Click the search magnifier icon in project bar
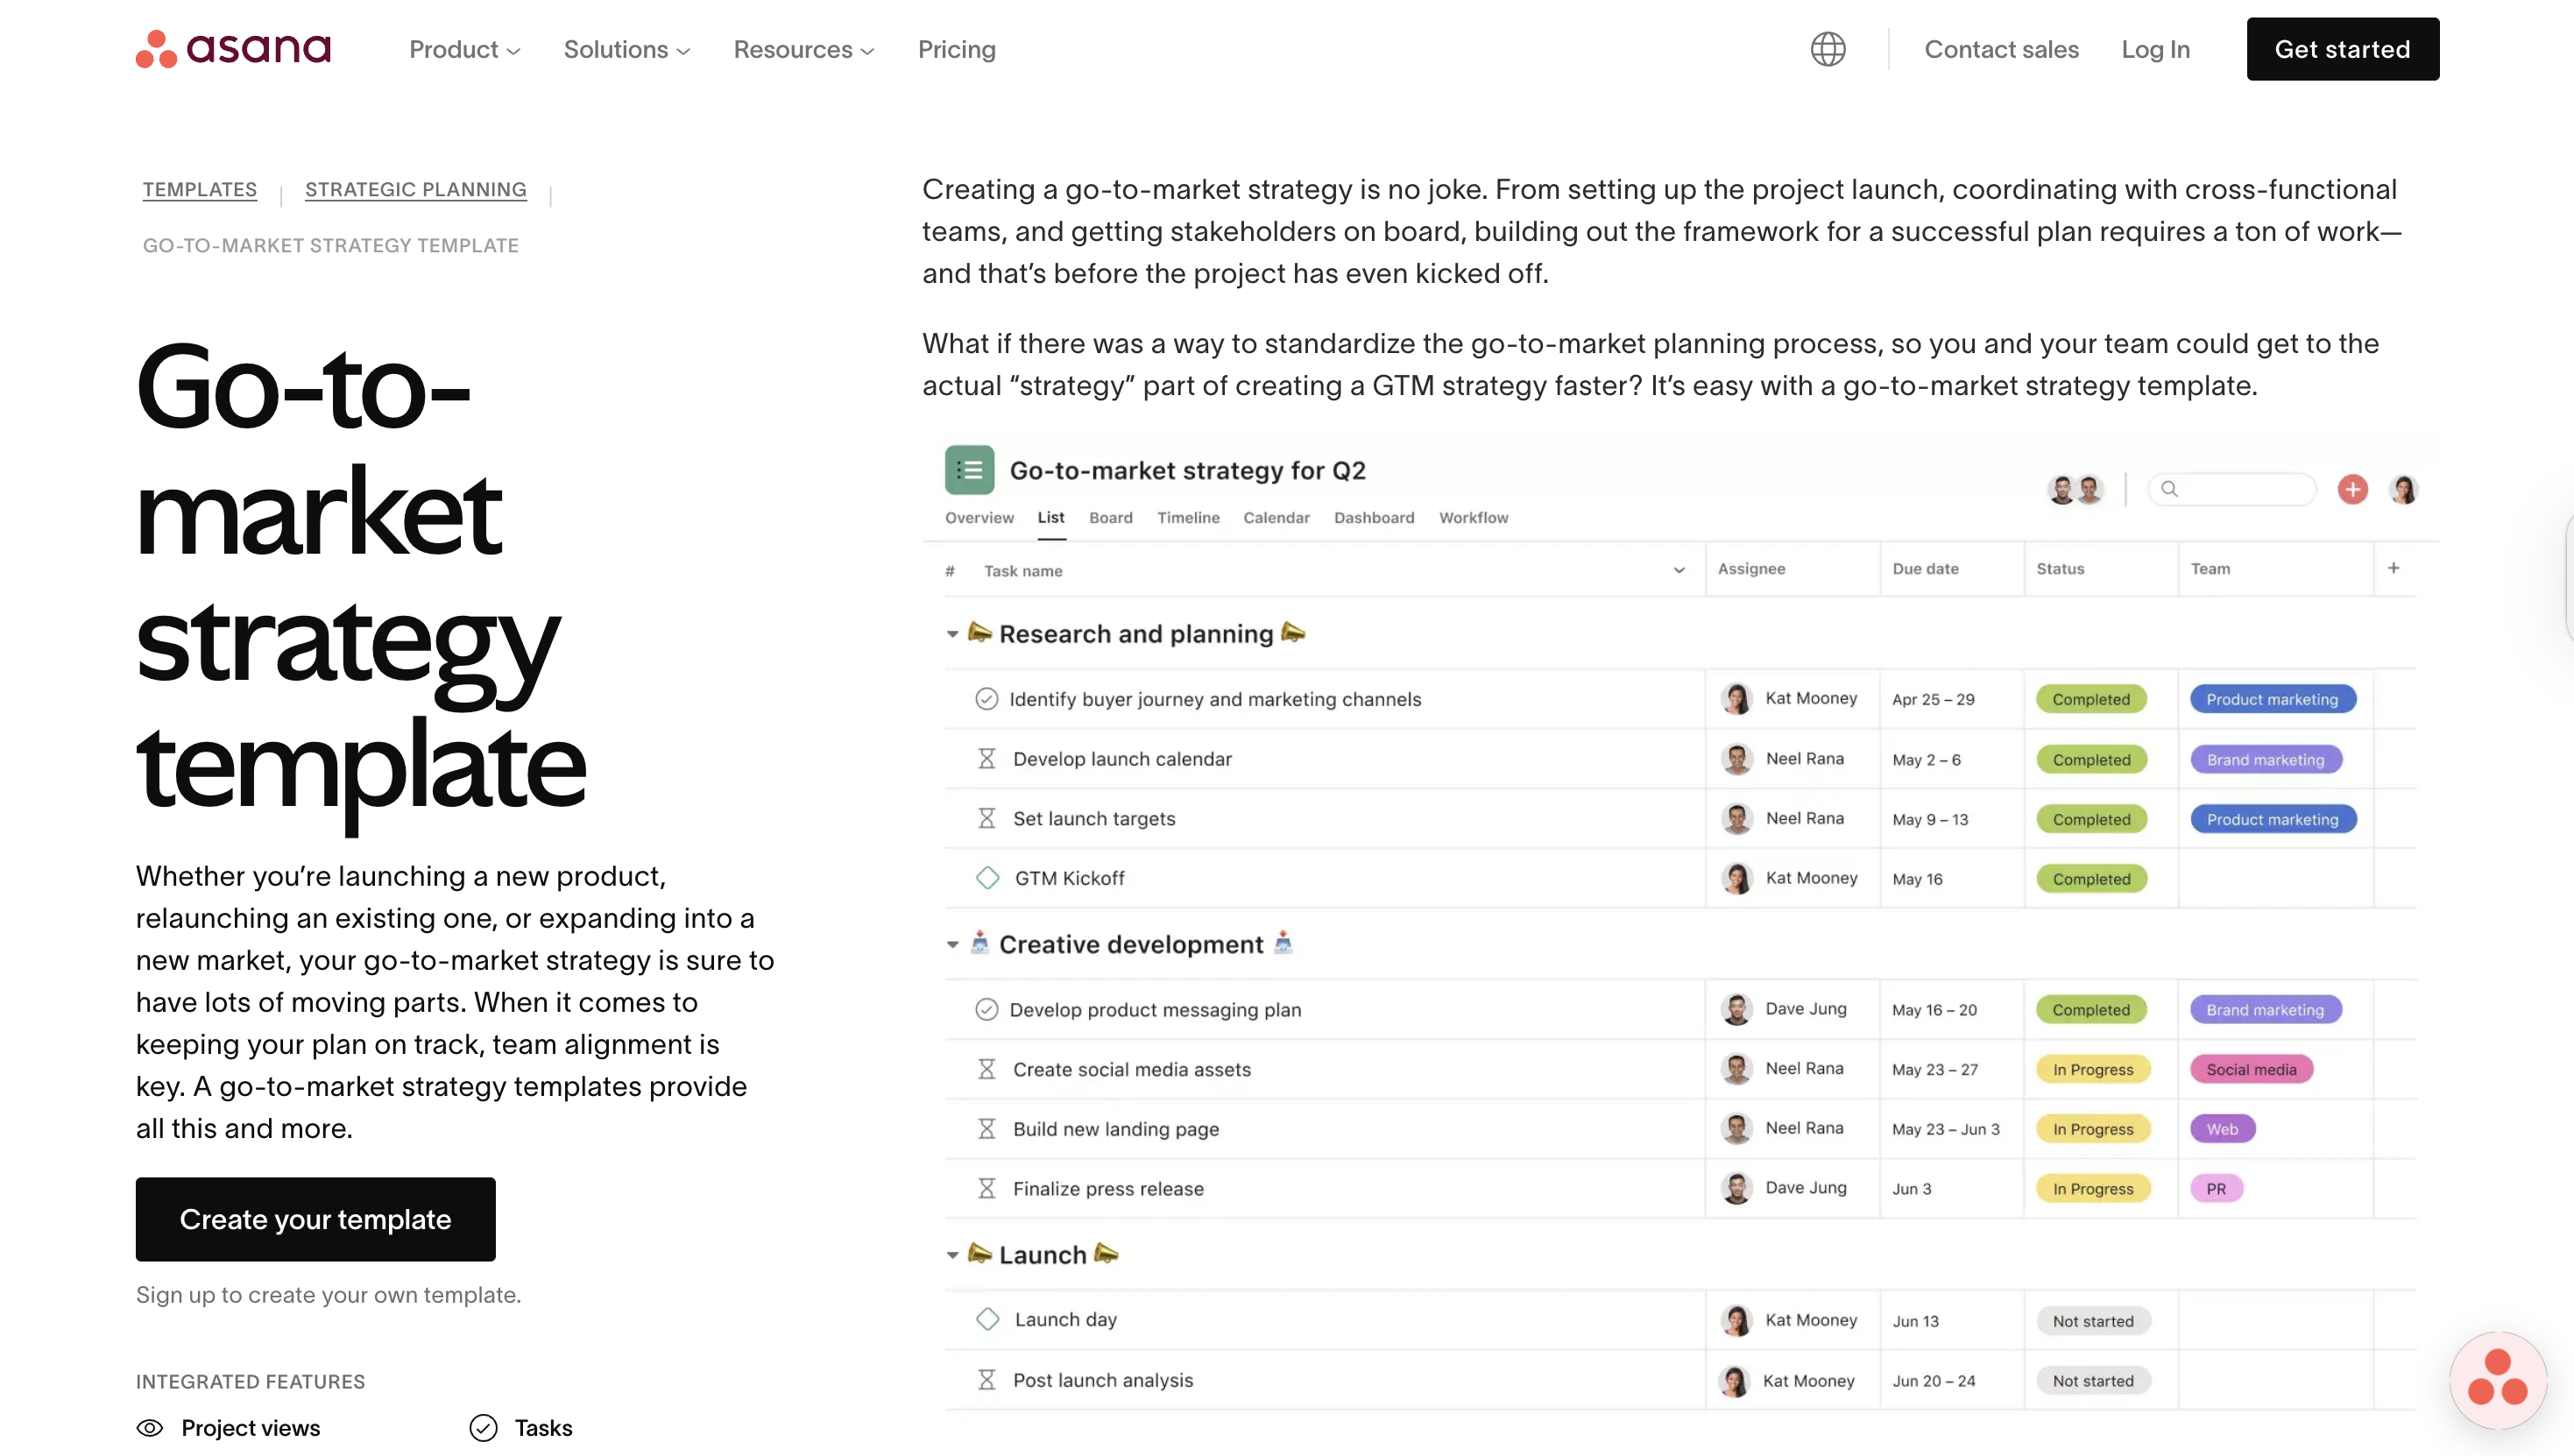 2169,489
